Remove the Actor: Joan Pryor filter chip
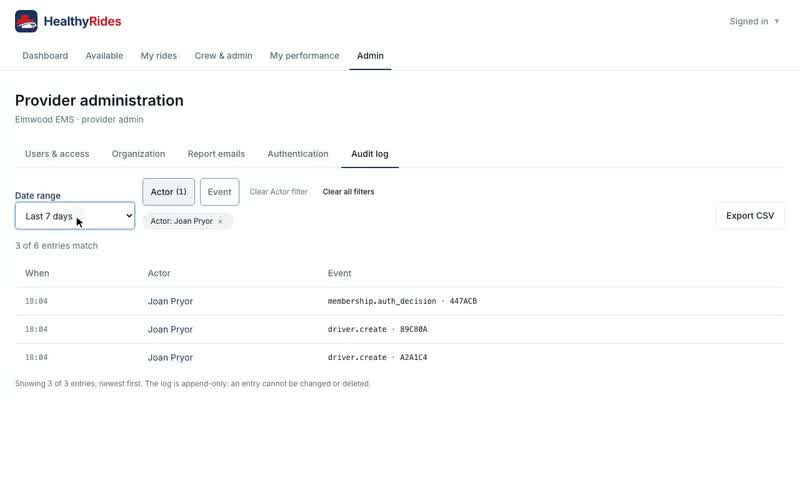The image size is (800, 500). [x=220, y=221]
